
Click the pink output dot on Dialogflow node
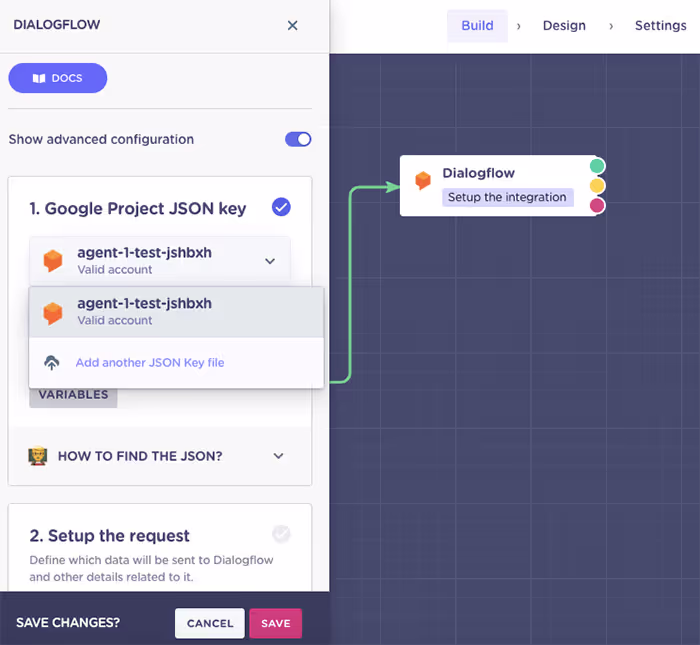pyautogui.click(x=597, y=205)
